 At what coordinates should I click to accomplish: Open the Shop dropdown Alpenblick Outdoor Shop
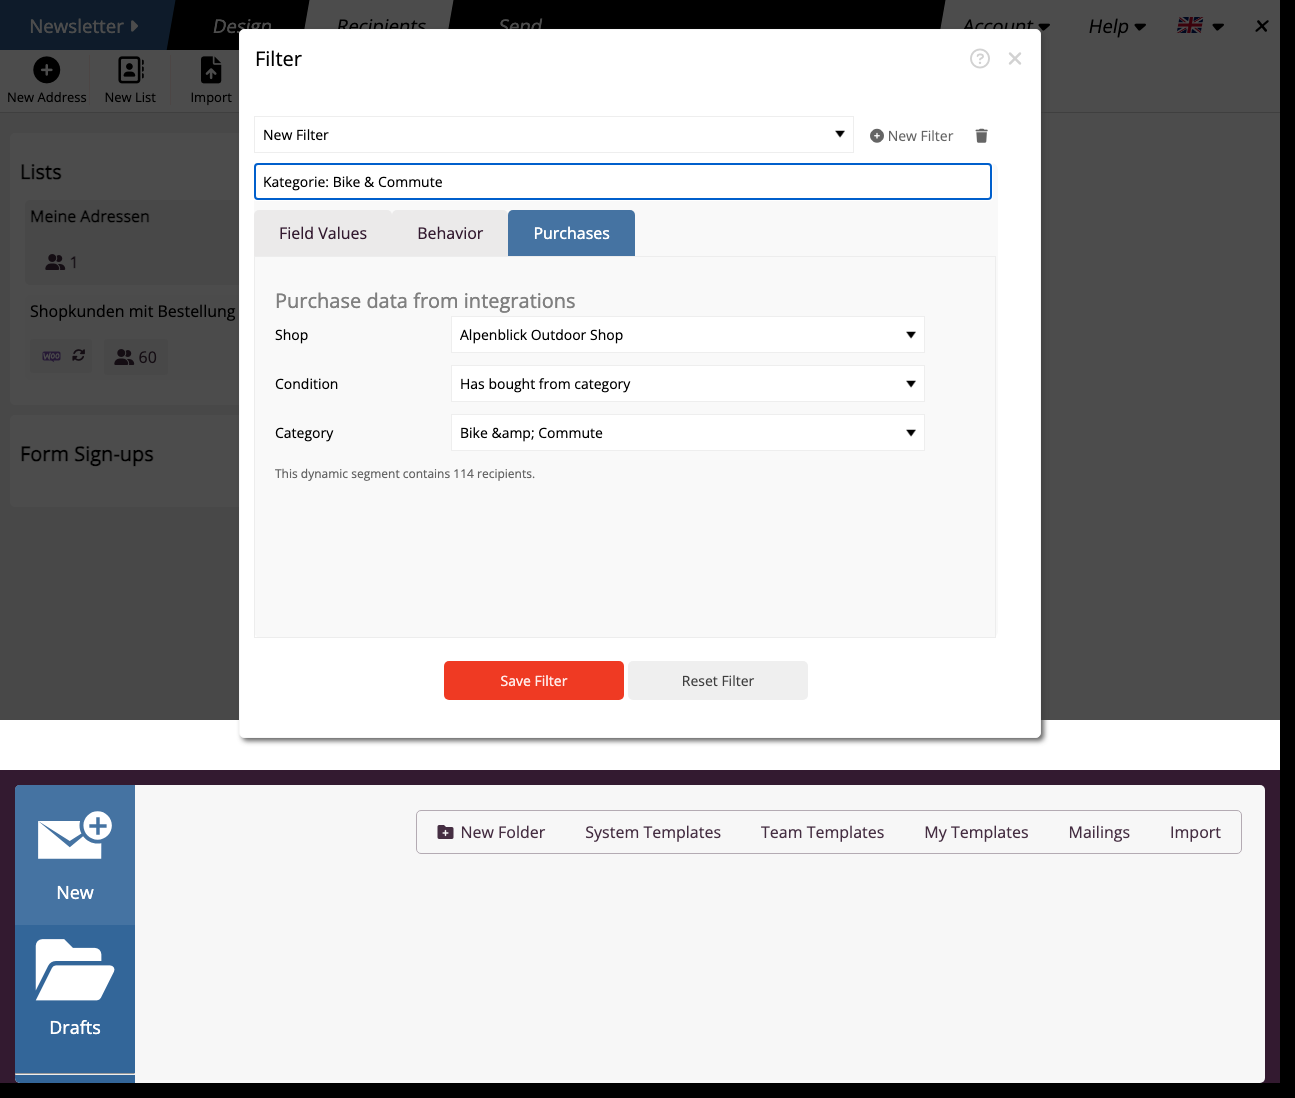(688, 335)
